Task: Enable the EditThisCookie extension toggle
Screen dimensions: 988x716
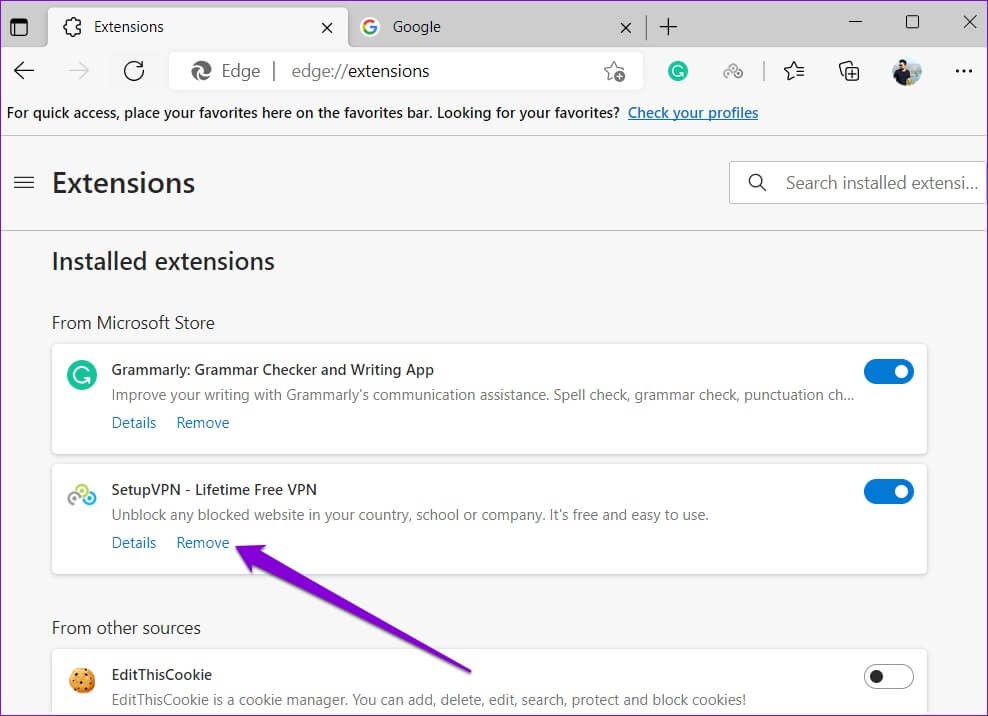Action: pos(888,677)
